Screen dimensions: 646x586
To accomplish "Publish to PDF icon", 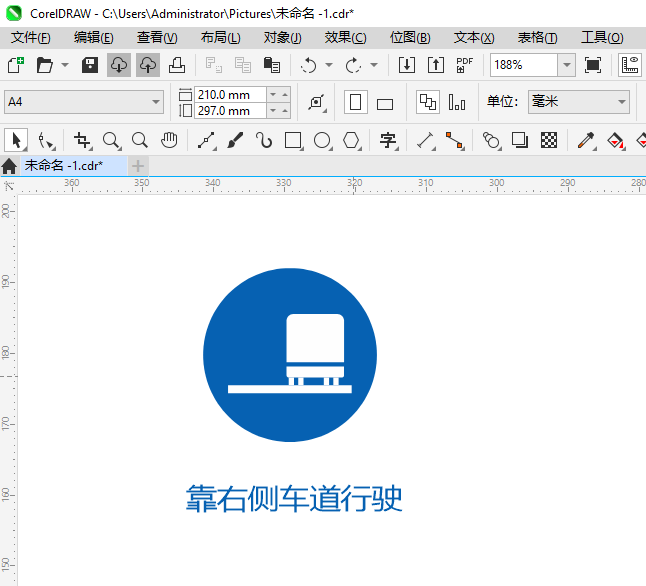I will pos(464,65).
